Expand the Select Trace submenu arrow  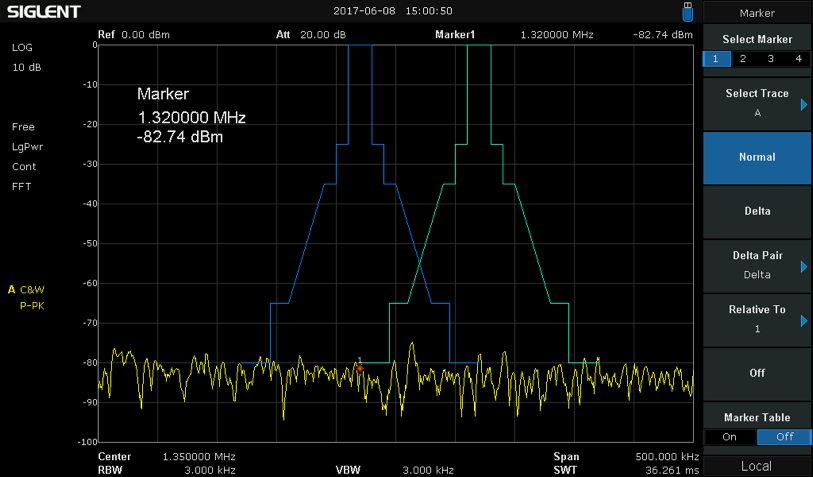pos(804,103)
